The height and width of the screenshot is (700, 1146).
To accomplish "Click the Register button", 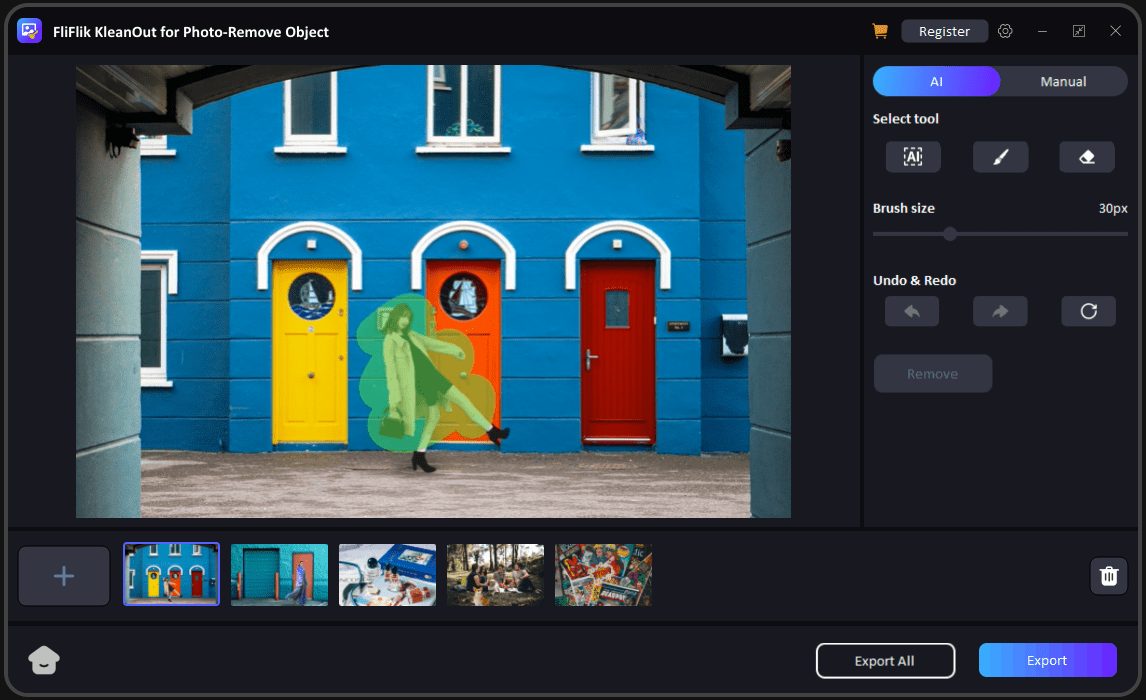I will point(944,31).
